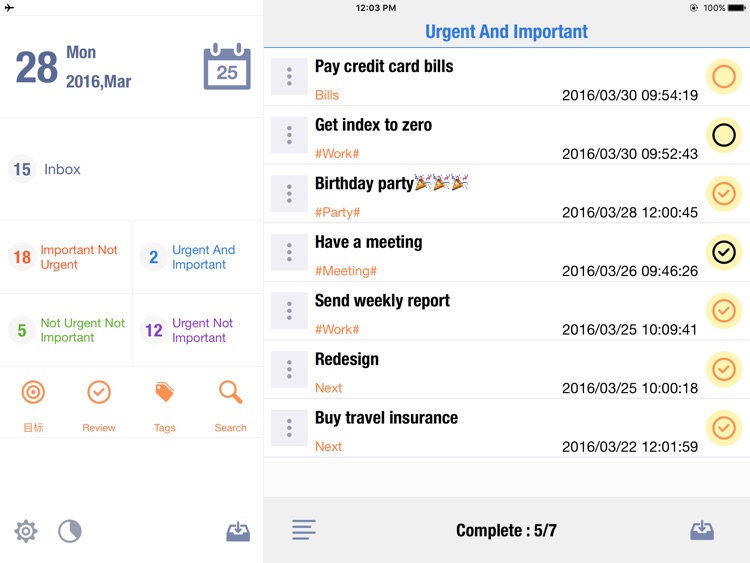Tap the sidebar inbox tray icon
This screenshot has height=563, width=750.
(238, 531)
